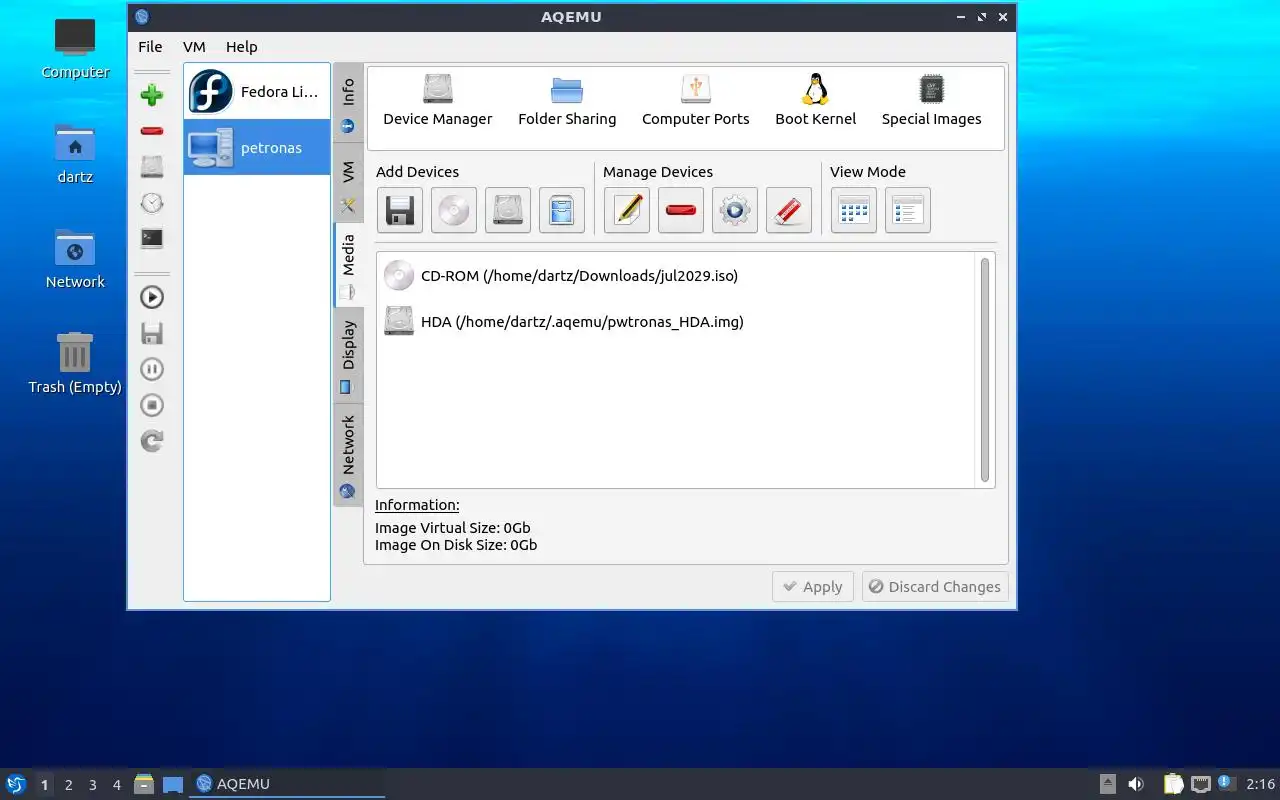Click the red minus Remove device icon
This screenshot has height=800, width=1280.
[681, 210]
